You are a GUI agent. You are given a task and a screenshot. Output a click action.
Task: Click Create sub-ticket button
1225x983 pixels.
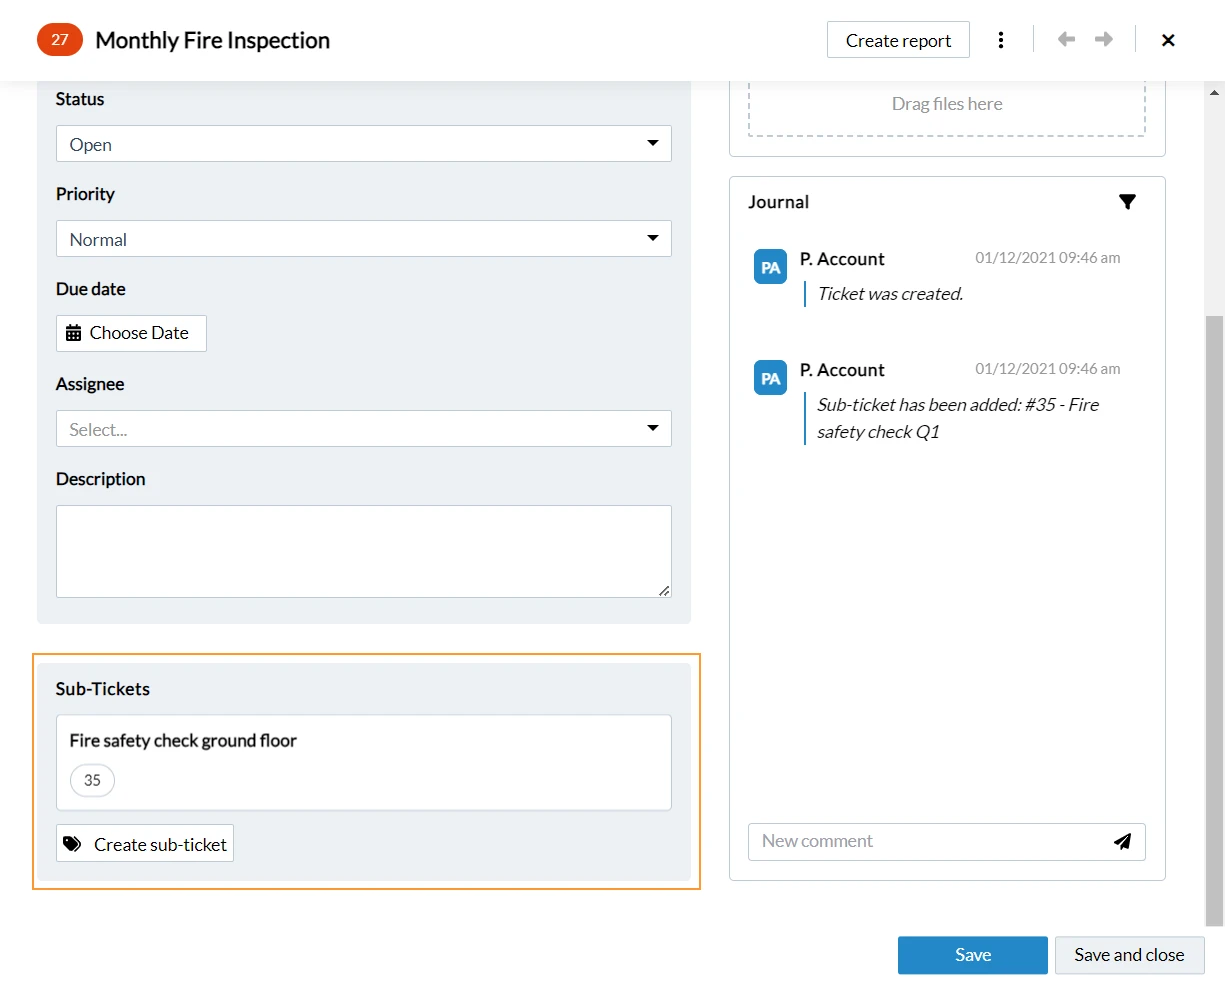pyautogui.click(x=145, y=844)
